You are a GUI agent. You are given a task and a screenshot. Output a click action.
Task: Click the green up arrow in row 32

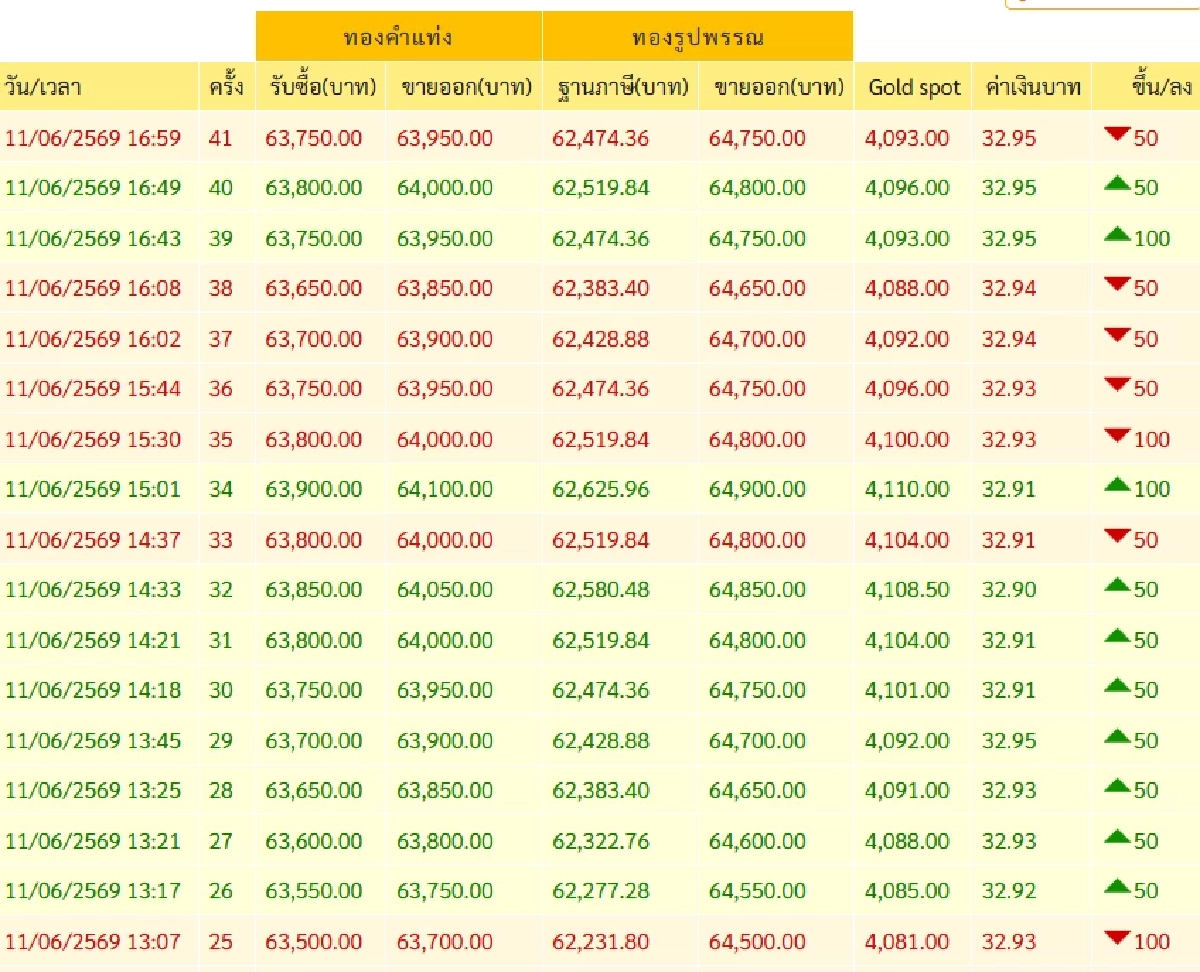[x=1117, y=586]
